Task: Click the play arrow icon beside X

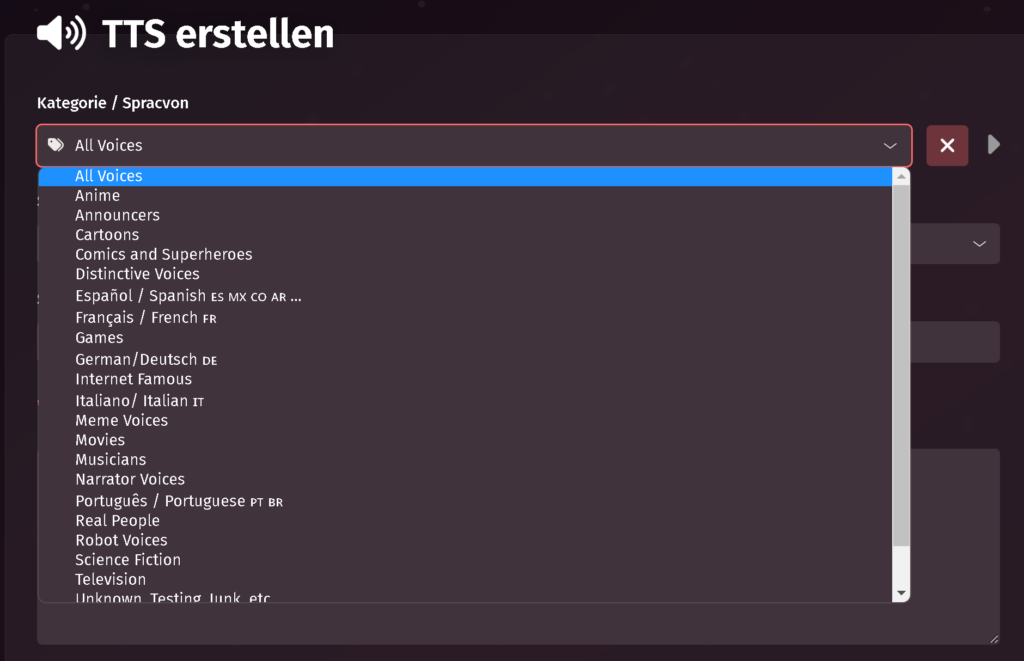Action: click(993, 144)
